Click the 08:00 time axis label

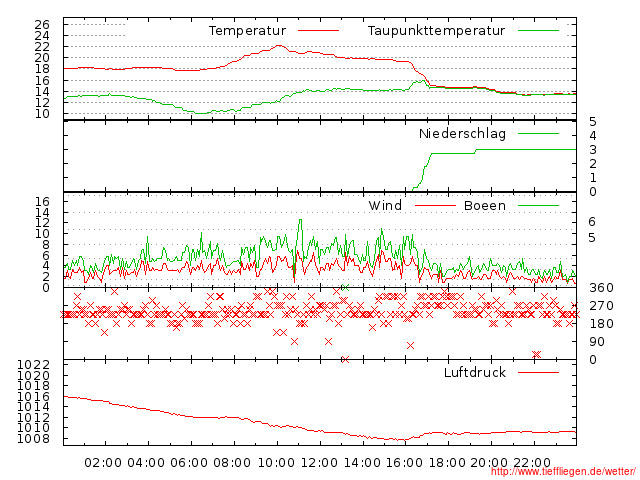[232, 463]
